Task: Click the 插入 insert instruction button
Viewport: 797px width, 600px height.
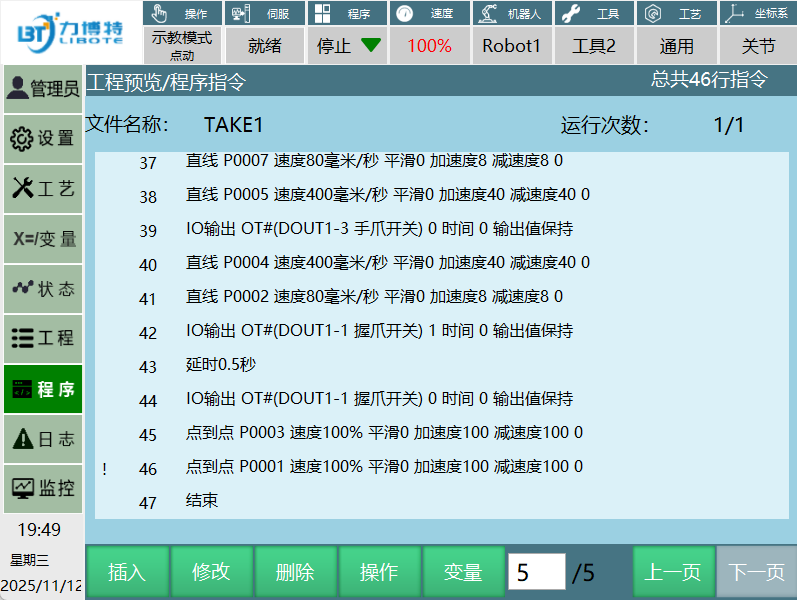Action: pos(127,572)
